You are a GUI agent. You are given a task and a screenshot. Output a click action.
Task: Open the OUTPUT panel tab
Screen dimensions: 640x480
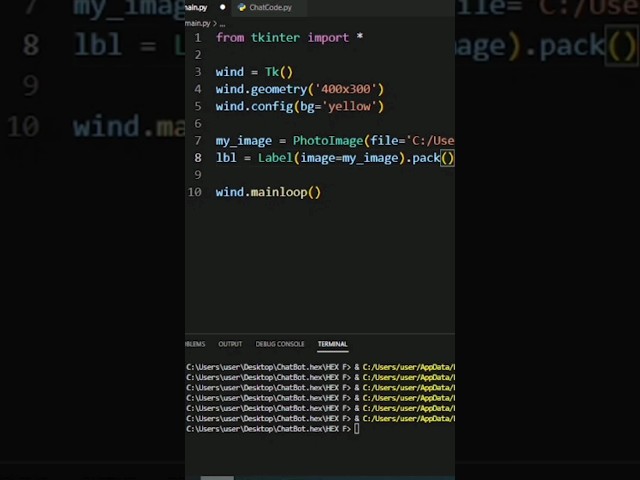tap(230, 344)
